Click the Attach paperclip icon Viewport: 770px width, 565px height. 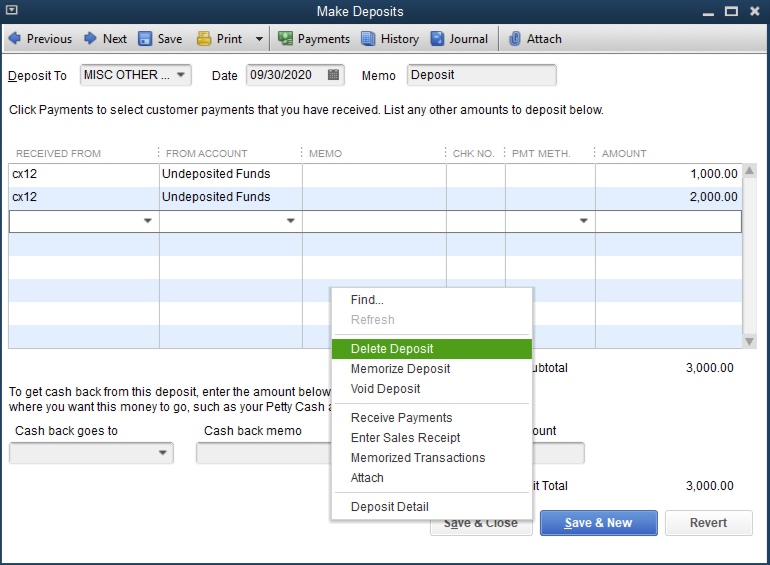tap(515, 39)
